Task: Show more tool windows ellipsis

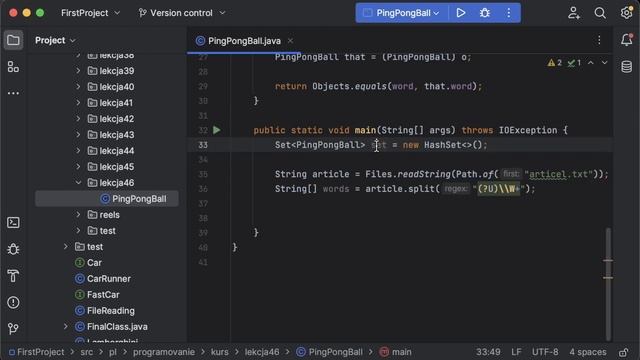Action: [x=13, y=93]
